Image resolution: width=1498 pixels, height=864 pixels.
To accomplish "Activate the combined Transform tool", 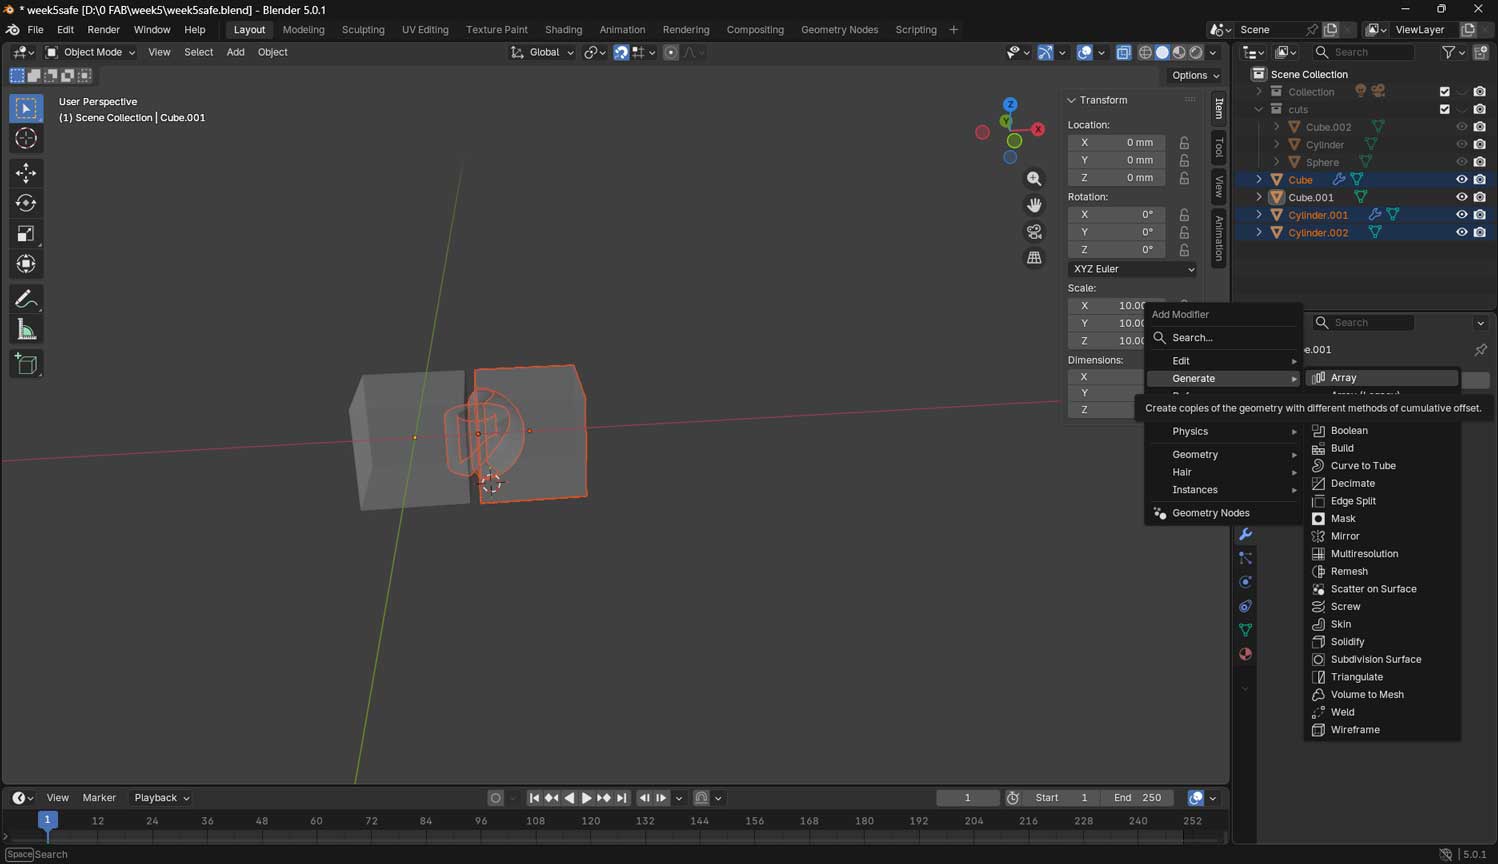I will [x=26, y=264].
